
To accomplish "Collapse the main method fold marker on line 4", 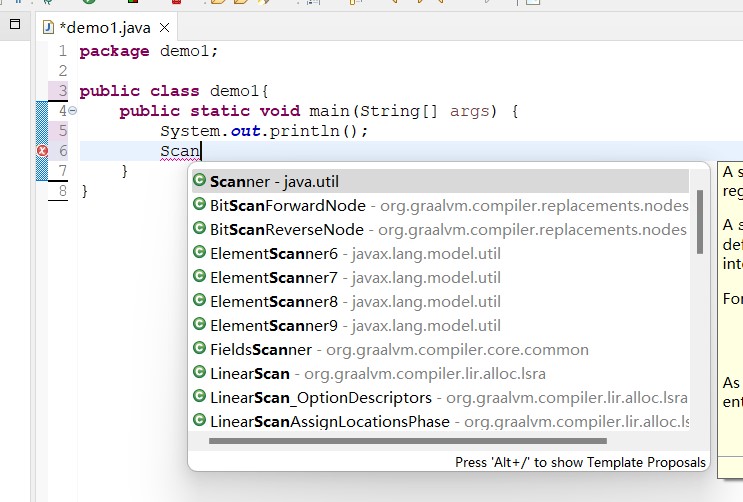I will pos(72,110).
